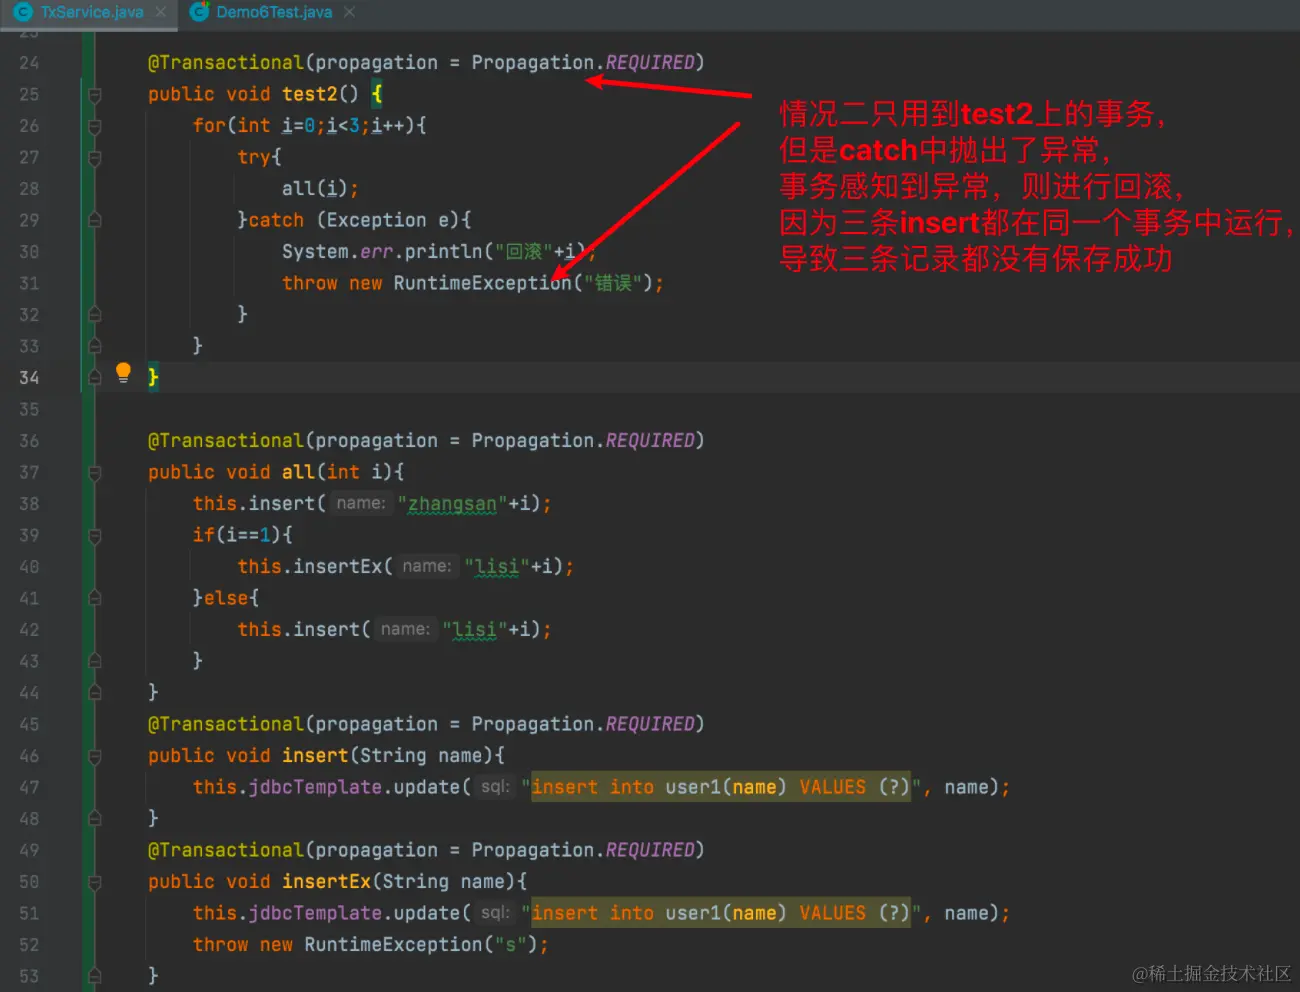This screenshot has height=992, width=1300.
Task: Collapse the if block fold on line 39
Action: tap(95, 536)
